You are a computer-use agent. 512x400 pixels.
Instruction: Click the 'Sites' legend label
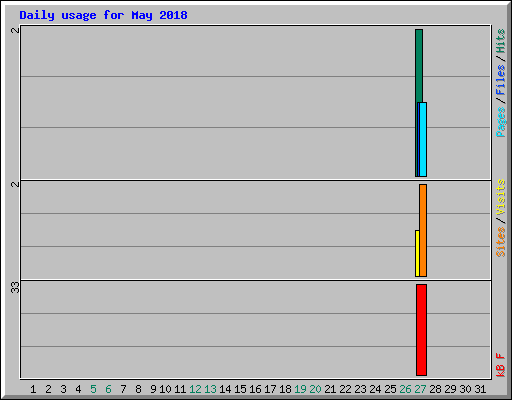pyautogui.click(x=501, y=242)
